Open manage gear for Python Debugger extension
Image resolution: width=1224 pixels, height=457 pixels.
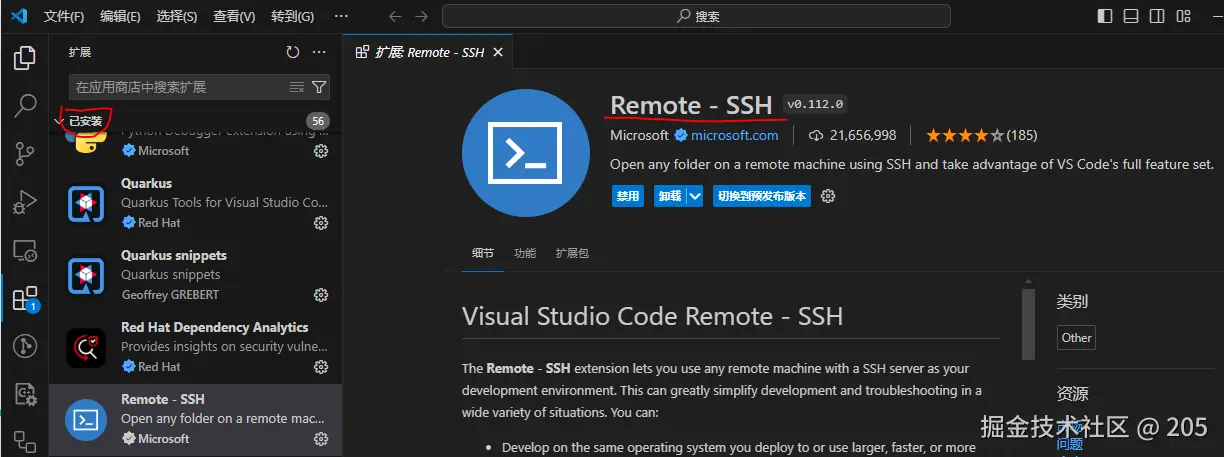(321, 151)
